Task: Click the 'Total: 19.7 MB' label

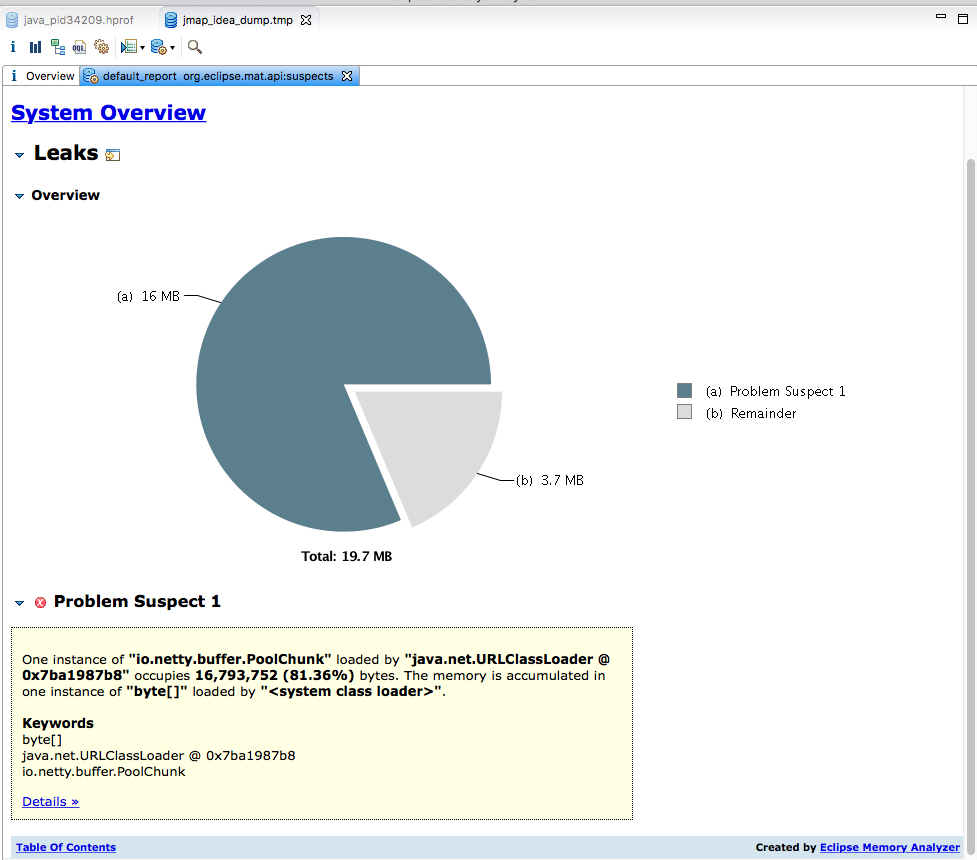Action: pyautogui.click(x=346, y=557)
